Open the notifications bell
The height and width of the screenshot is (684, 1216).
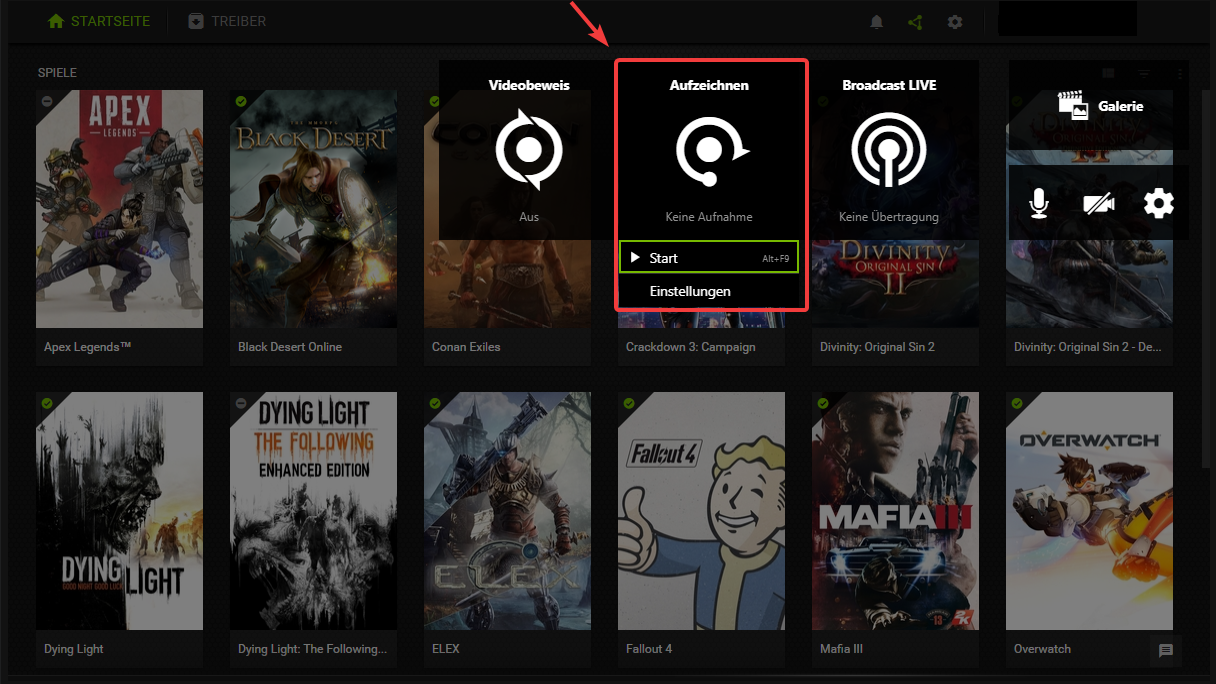(x=876, y=21)
